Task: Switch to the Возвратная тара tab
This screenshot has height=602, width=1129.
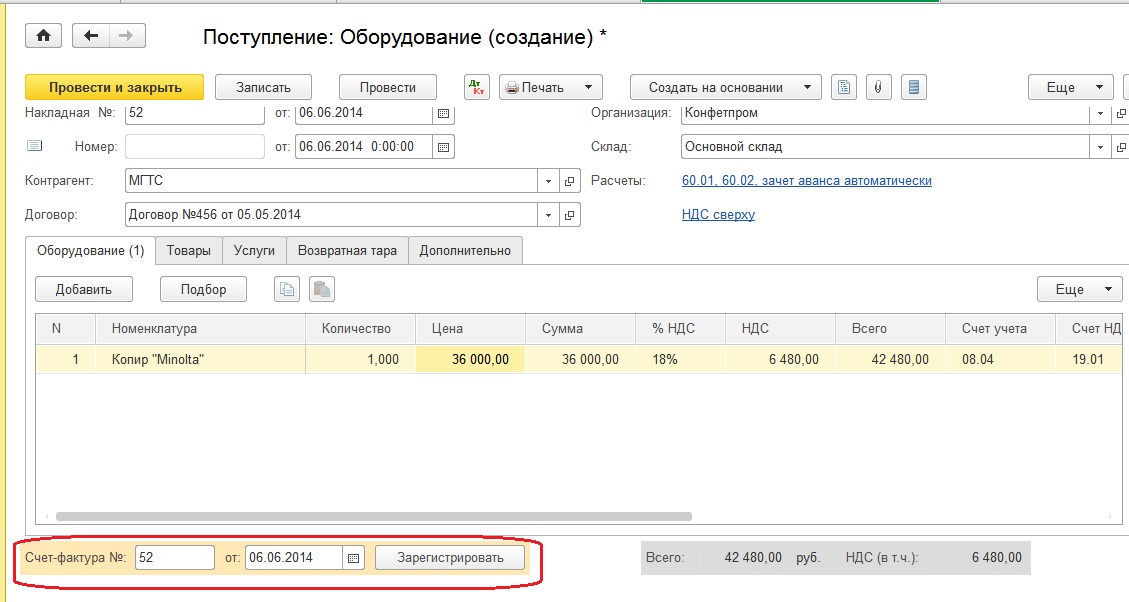Action: click(347, 251)
